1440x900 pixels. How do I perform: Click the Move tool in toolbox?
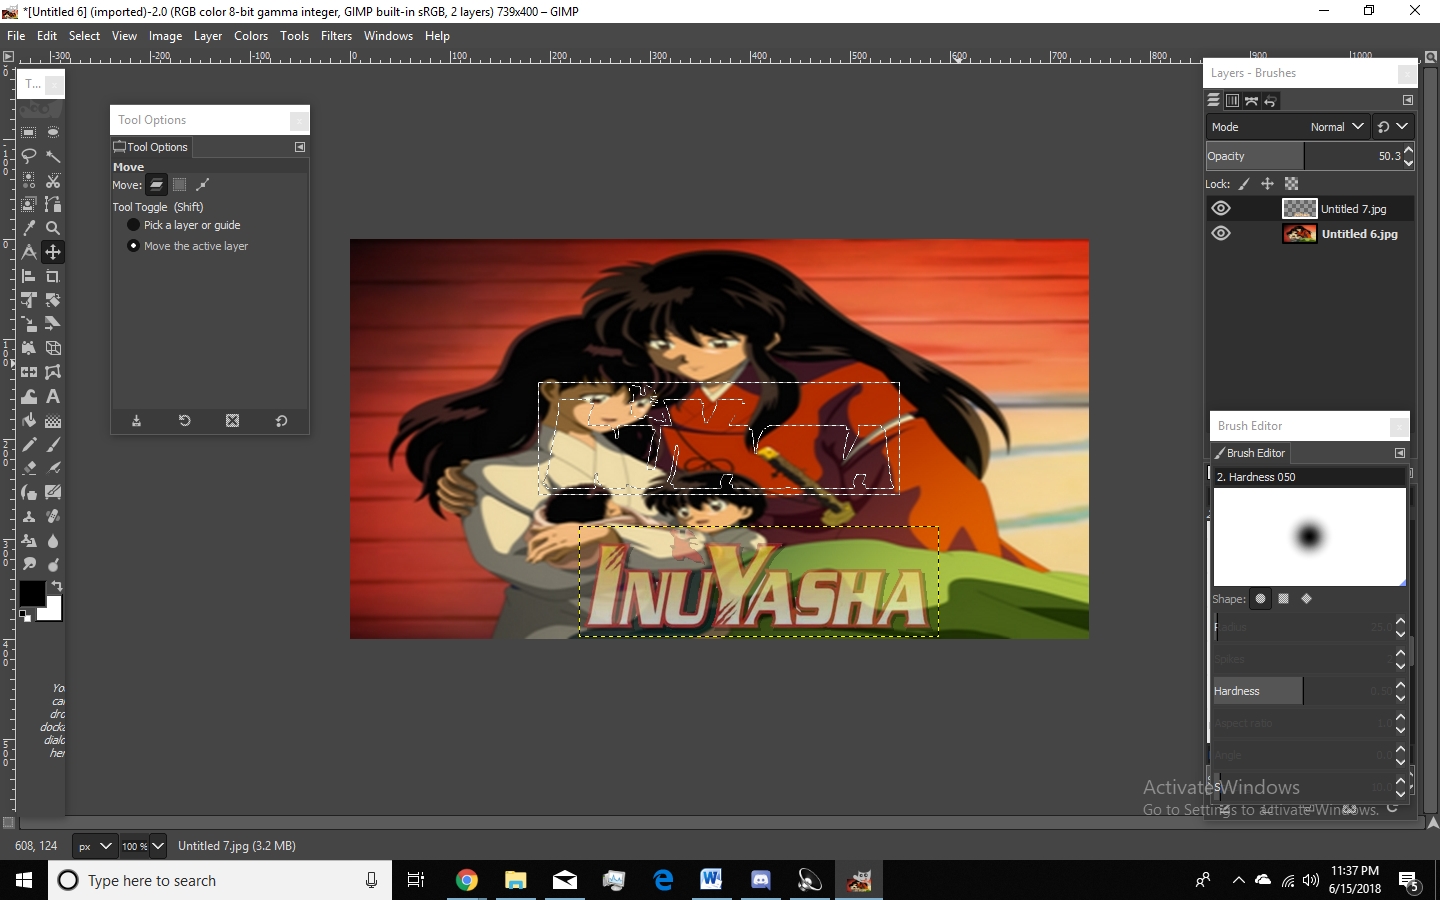tap(53, 252)
